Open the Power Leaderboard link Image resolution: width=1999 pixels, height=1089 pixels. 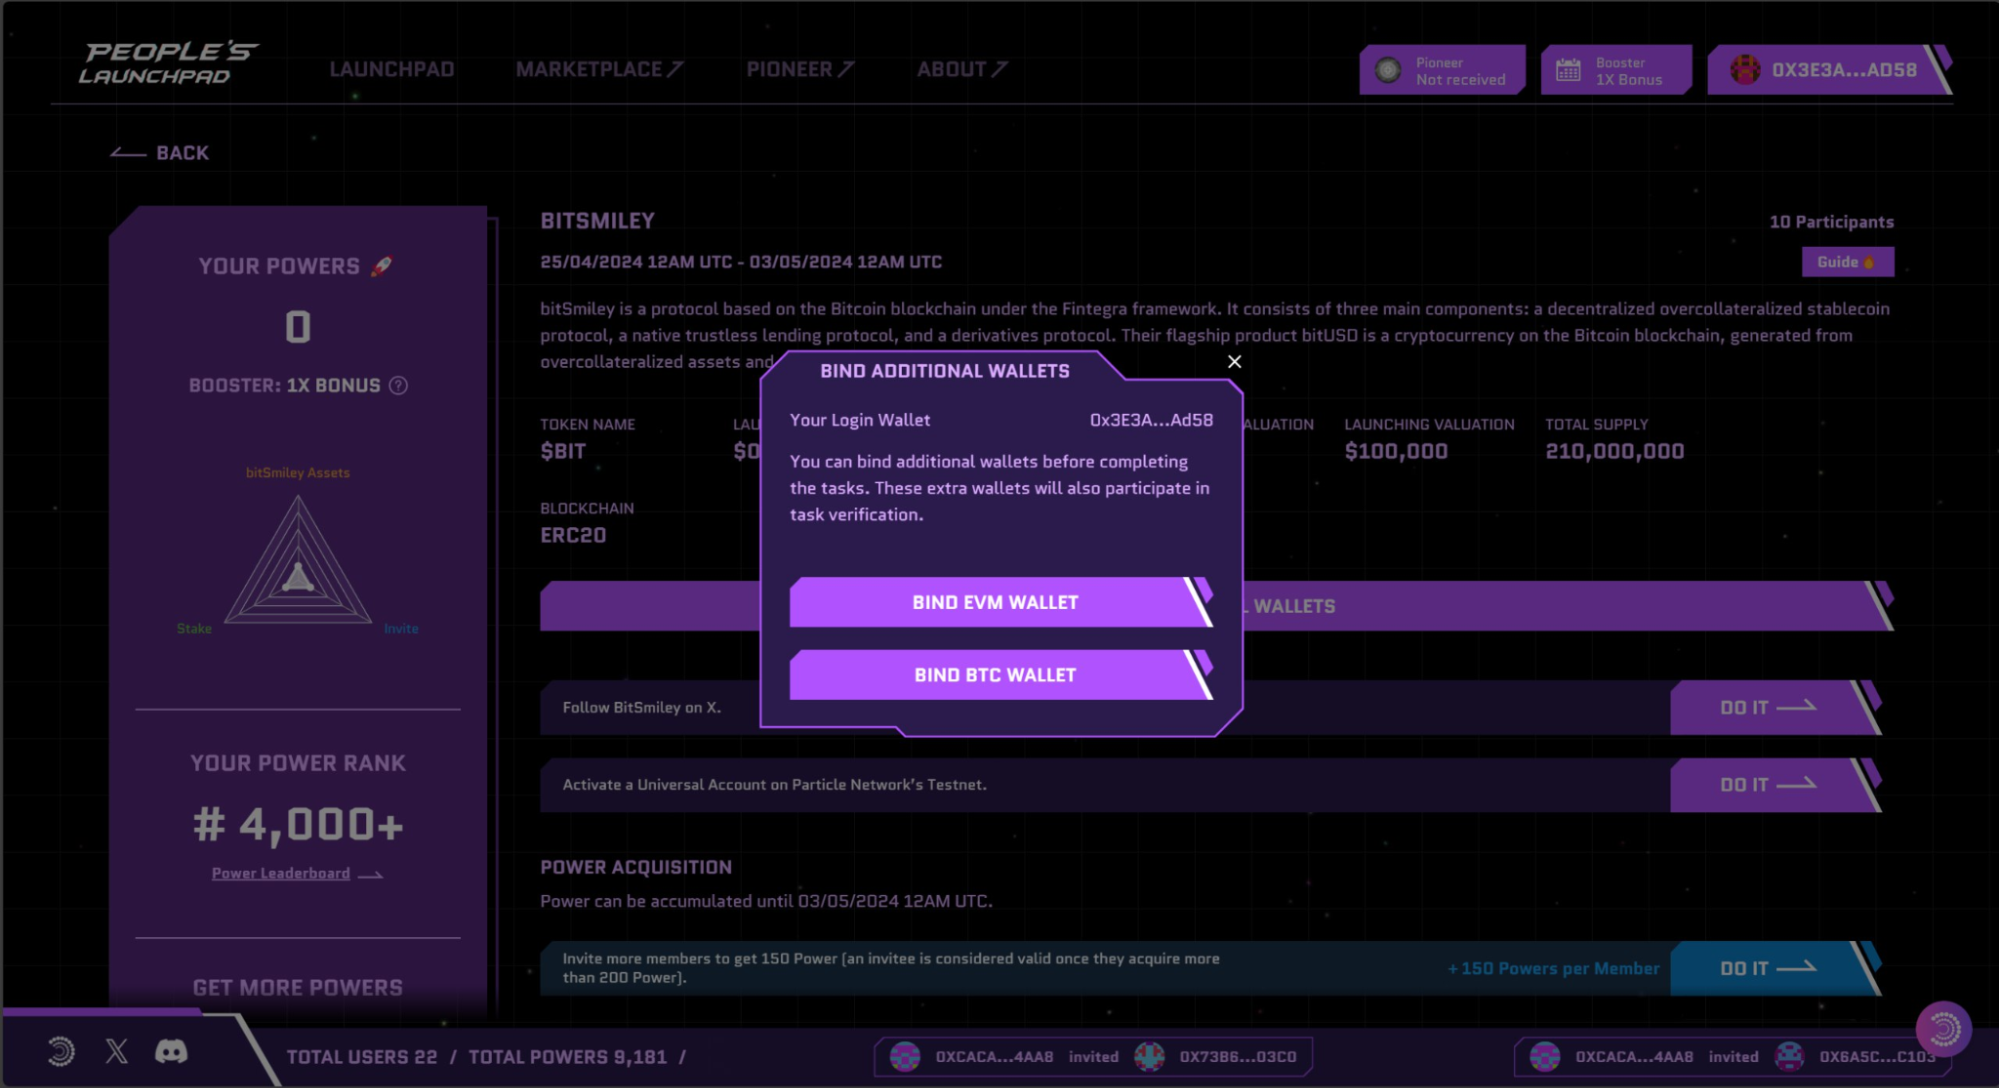281,873
